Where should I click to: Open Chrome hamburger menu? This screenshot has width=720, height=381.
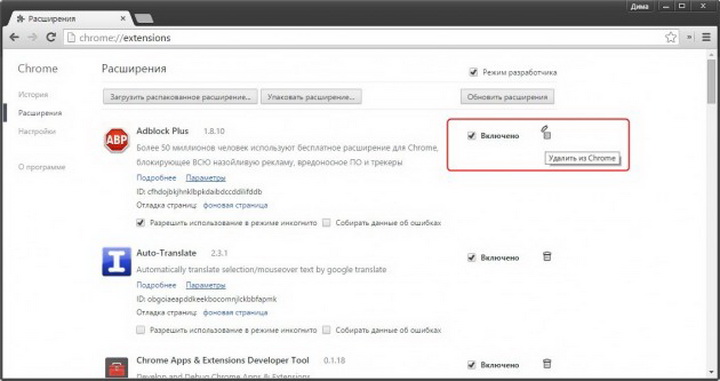[x=707, y=38]
